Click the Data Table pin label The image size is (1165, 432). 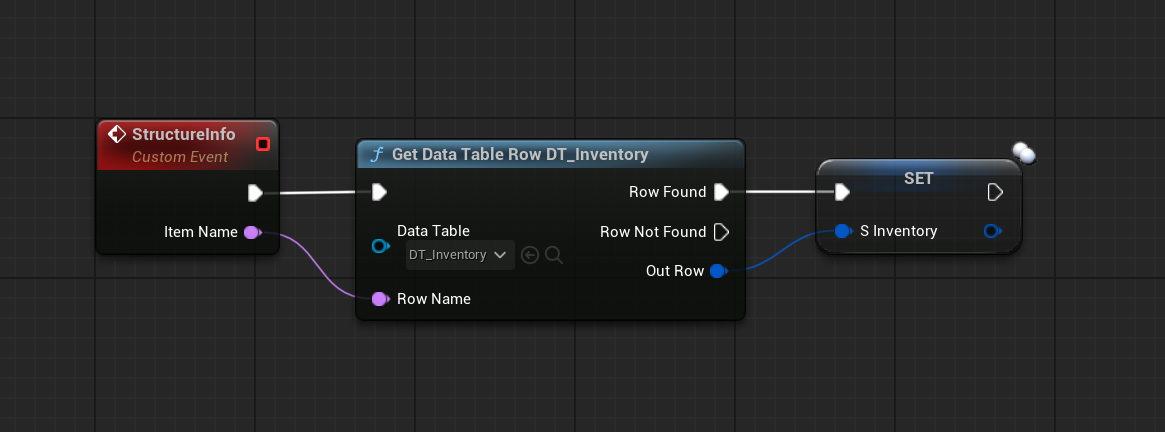click(x=433, y=231)
